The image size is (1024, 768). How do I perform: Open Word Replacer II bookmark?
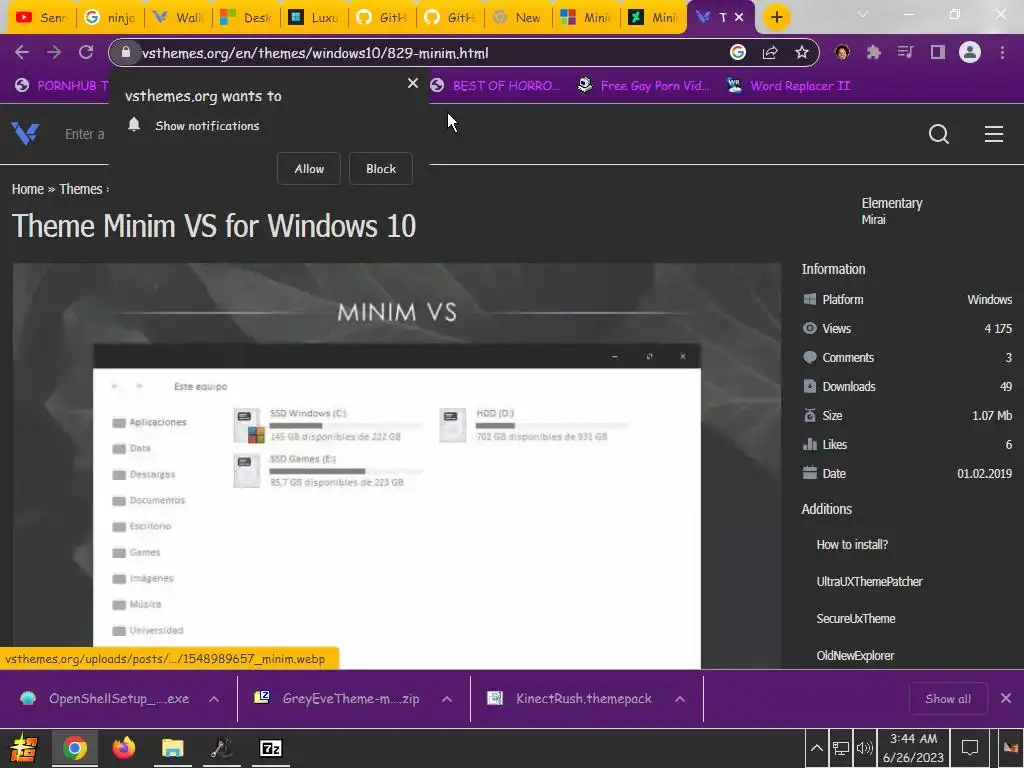pos(788,86)
